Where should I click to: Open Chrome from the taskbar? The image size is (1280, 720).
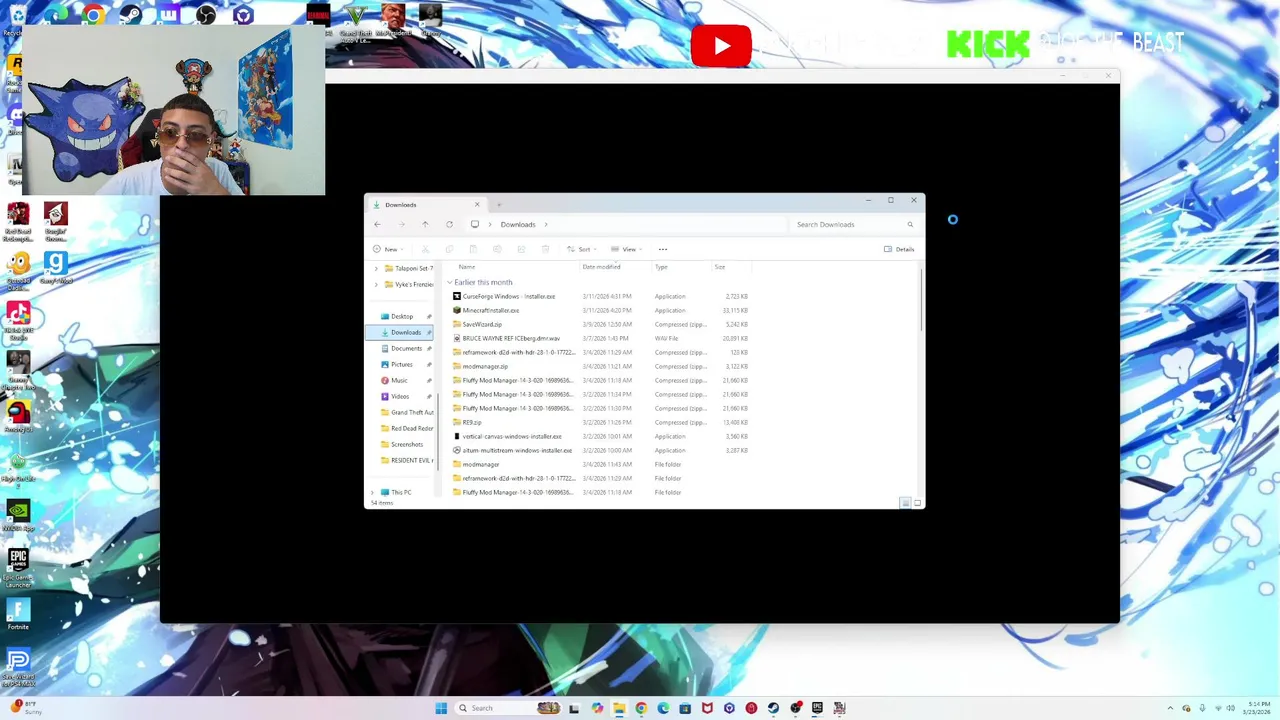click(641, 708)
